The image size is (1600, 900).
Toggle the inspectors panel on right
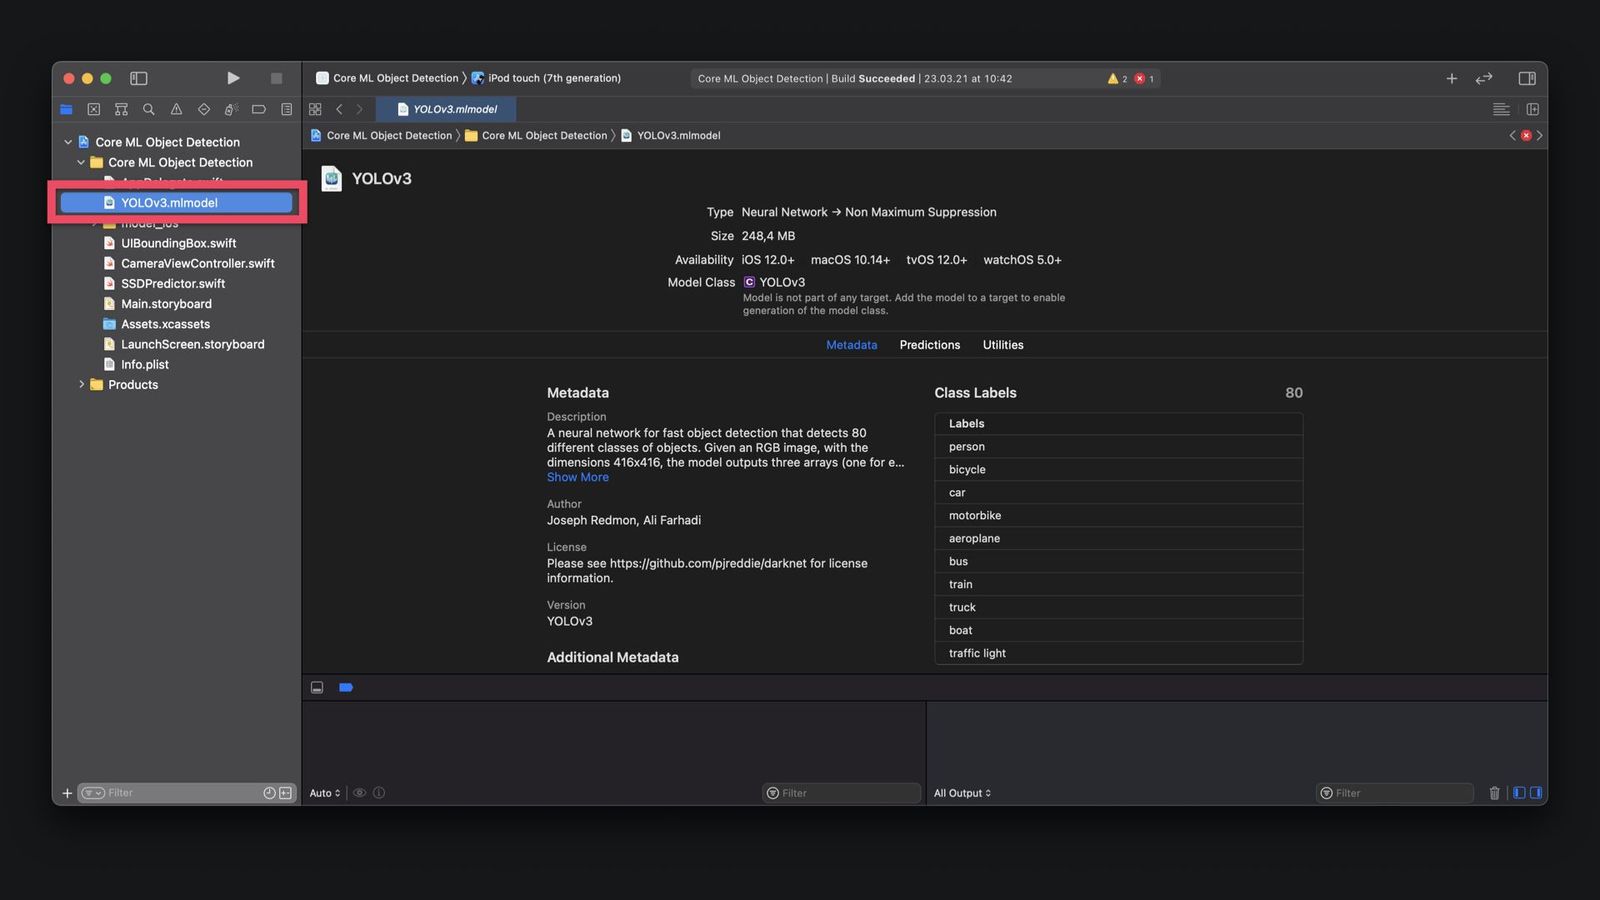click(x=1526, y=78)
